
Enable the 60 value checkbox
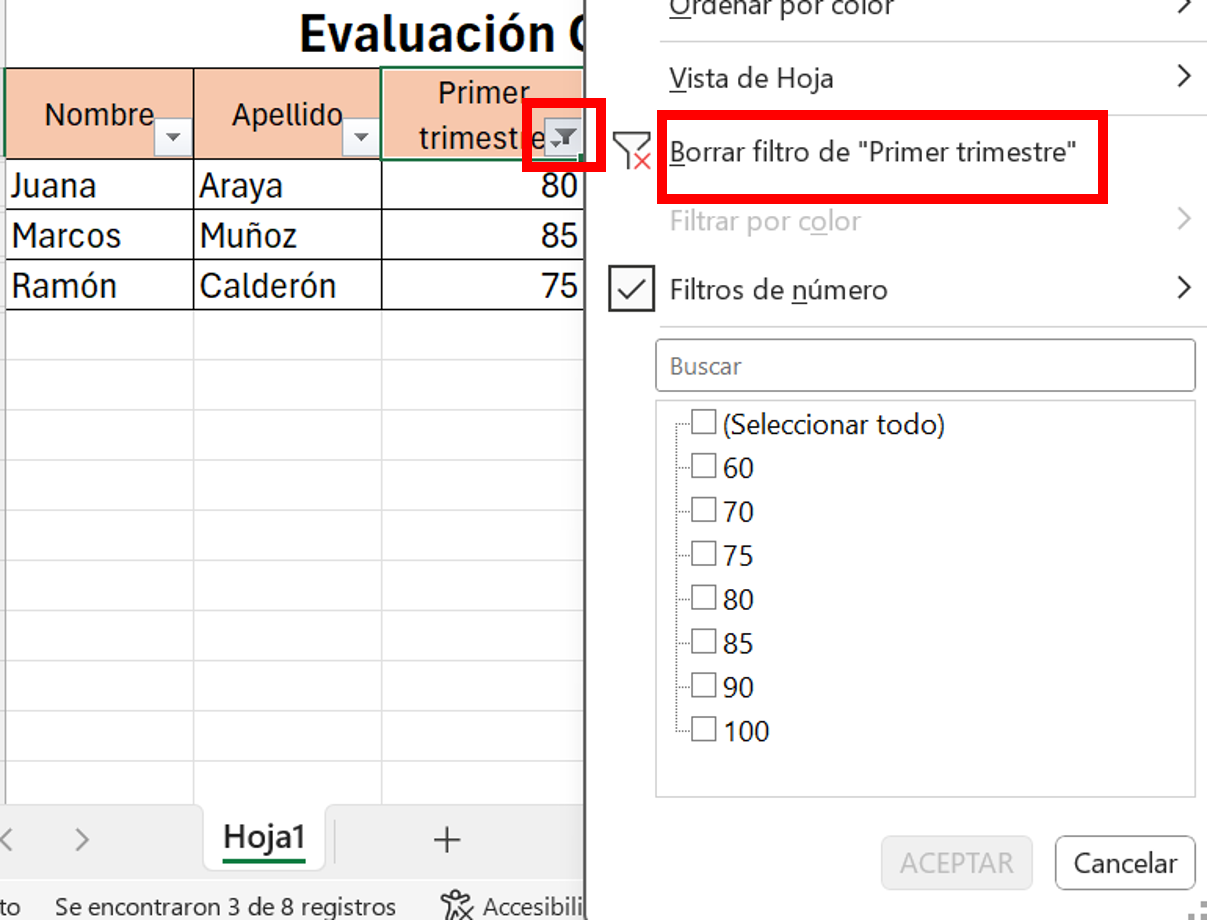(704, 466)
